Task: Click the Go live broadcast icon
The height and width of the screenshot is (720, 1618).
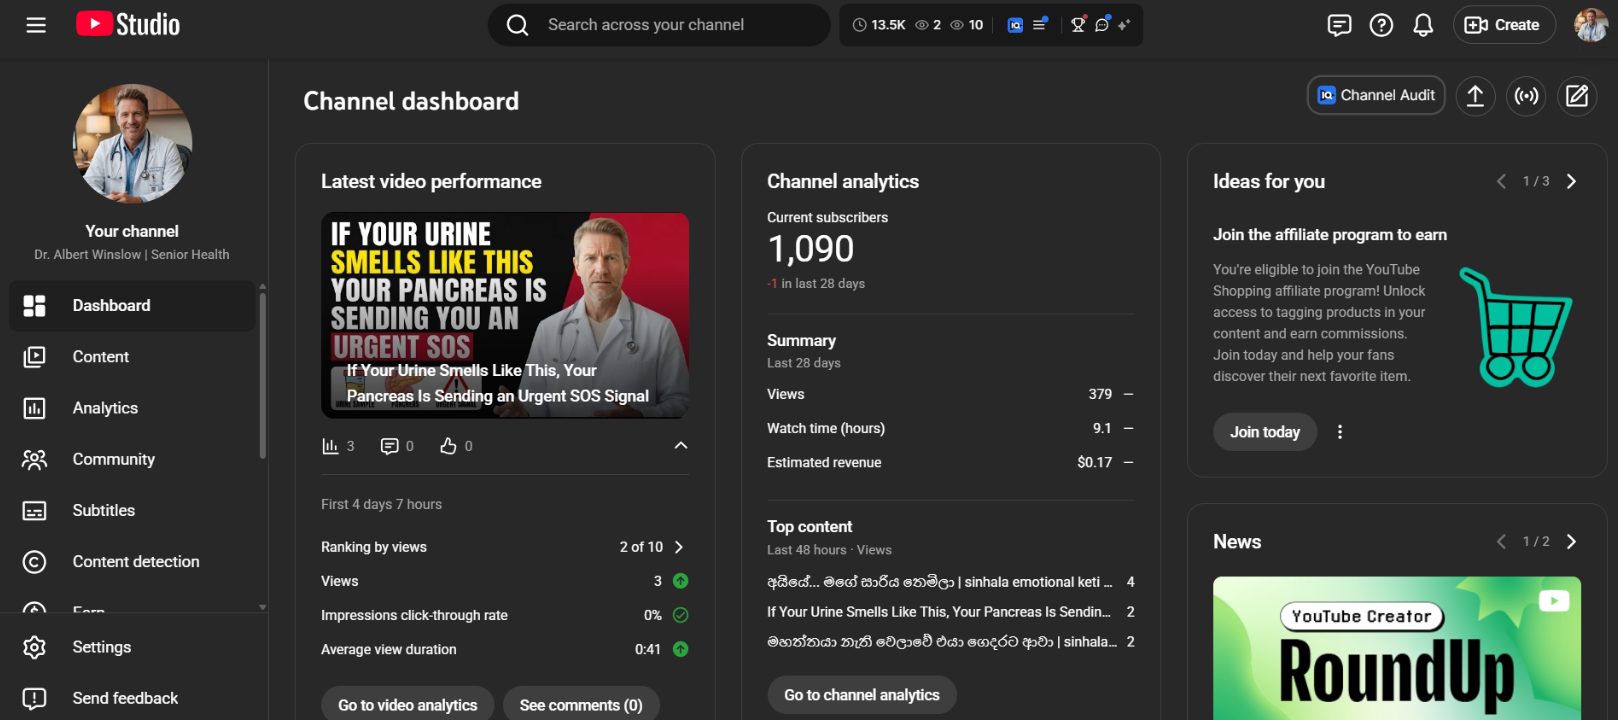Action: tap(1526, 96)
